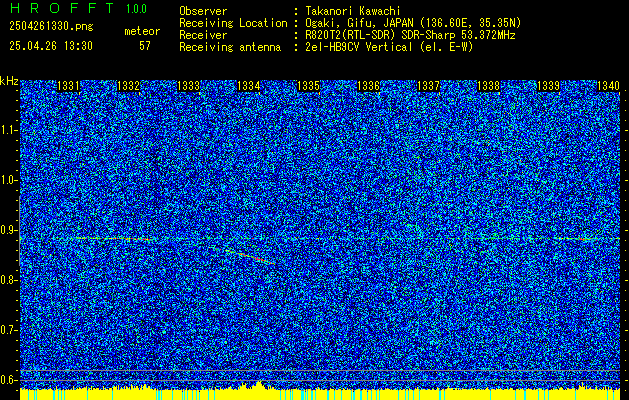The height and width of the screenshot is (400, 629).
Task: Click the 1337 time marker
Action: pyautogui.click(x=429, y=86)
